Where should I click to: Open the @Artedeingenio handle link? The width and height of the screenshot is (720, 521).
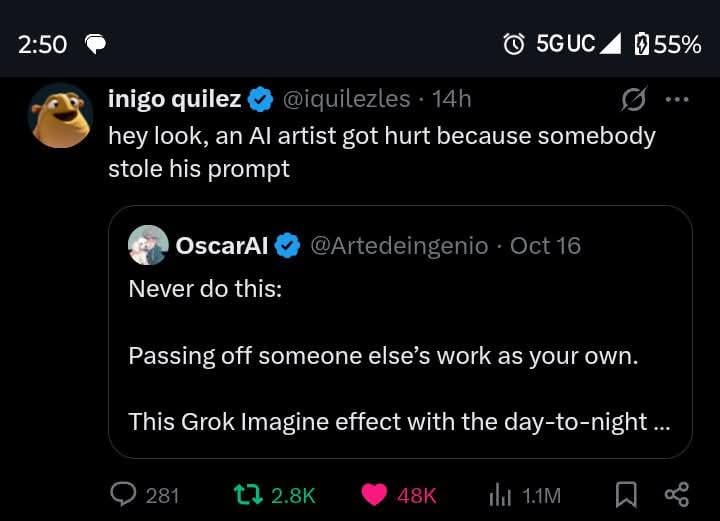pos(400,245)
